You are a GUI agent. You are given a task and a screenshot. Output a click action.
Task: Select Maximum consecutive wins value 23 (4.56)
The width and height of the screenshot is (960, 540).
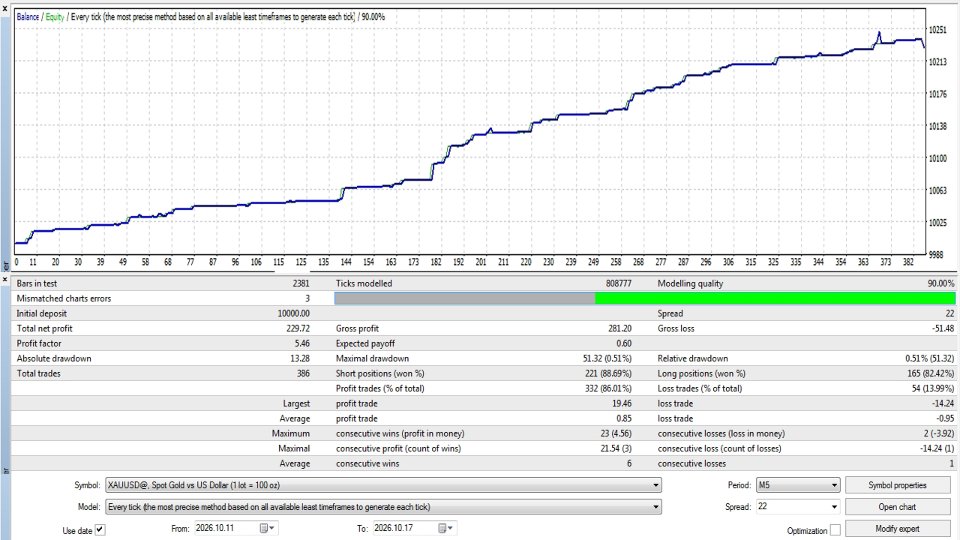pyautogui.click(x=618, y=433)
